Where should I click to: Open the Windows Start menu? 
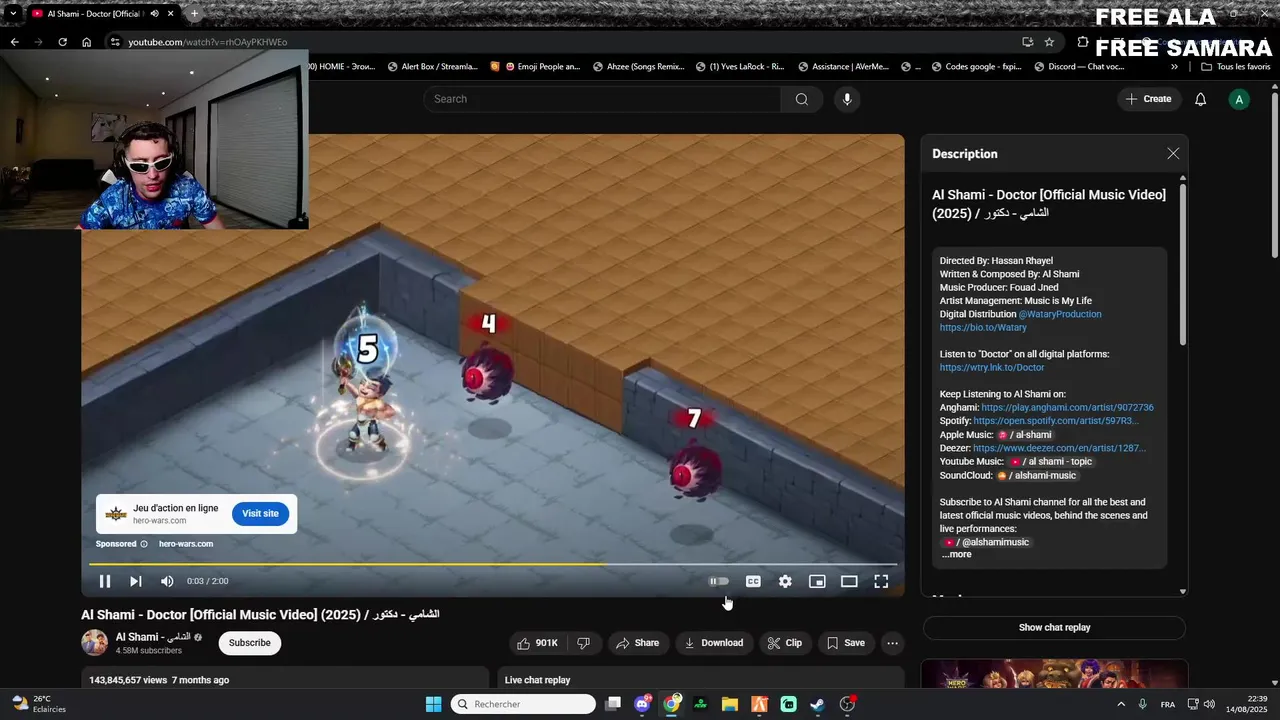(433, 704)
